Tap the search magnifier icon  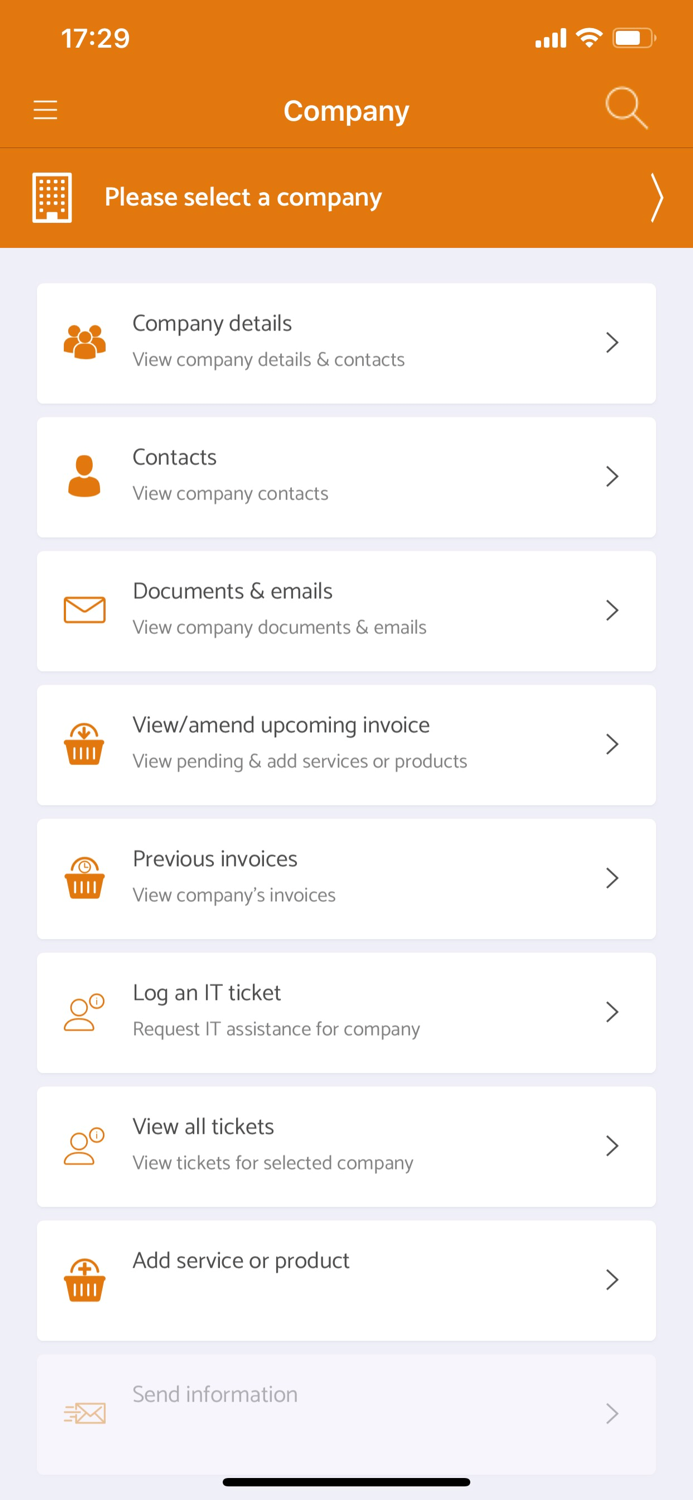pos(626,109)
